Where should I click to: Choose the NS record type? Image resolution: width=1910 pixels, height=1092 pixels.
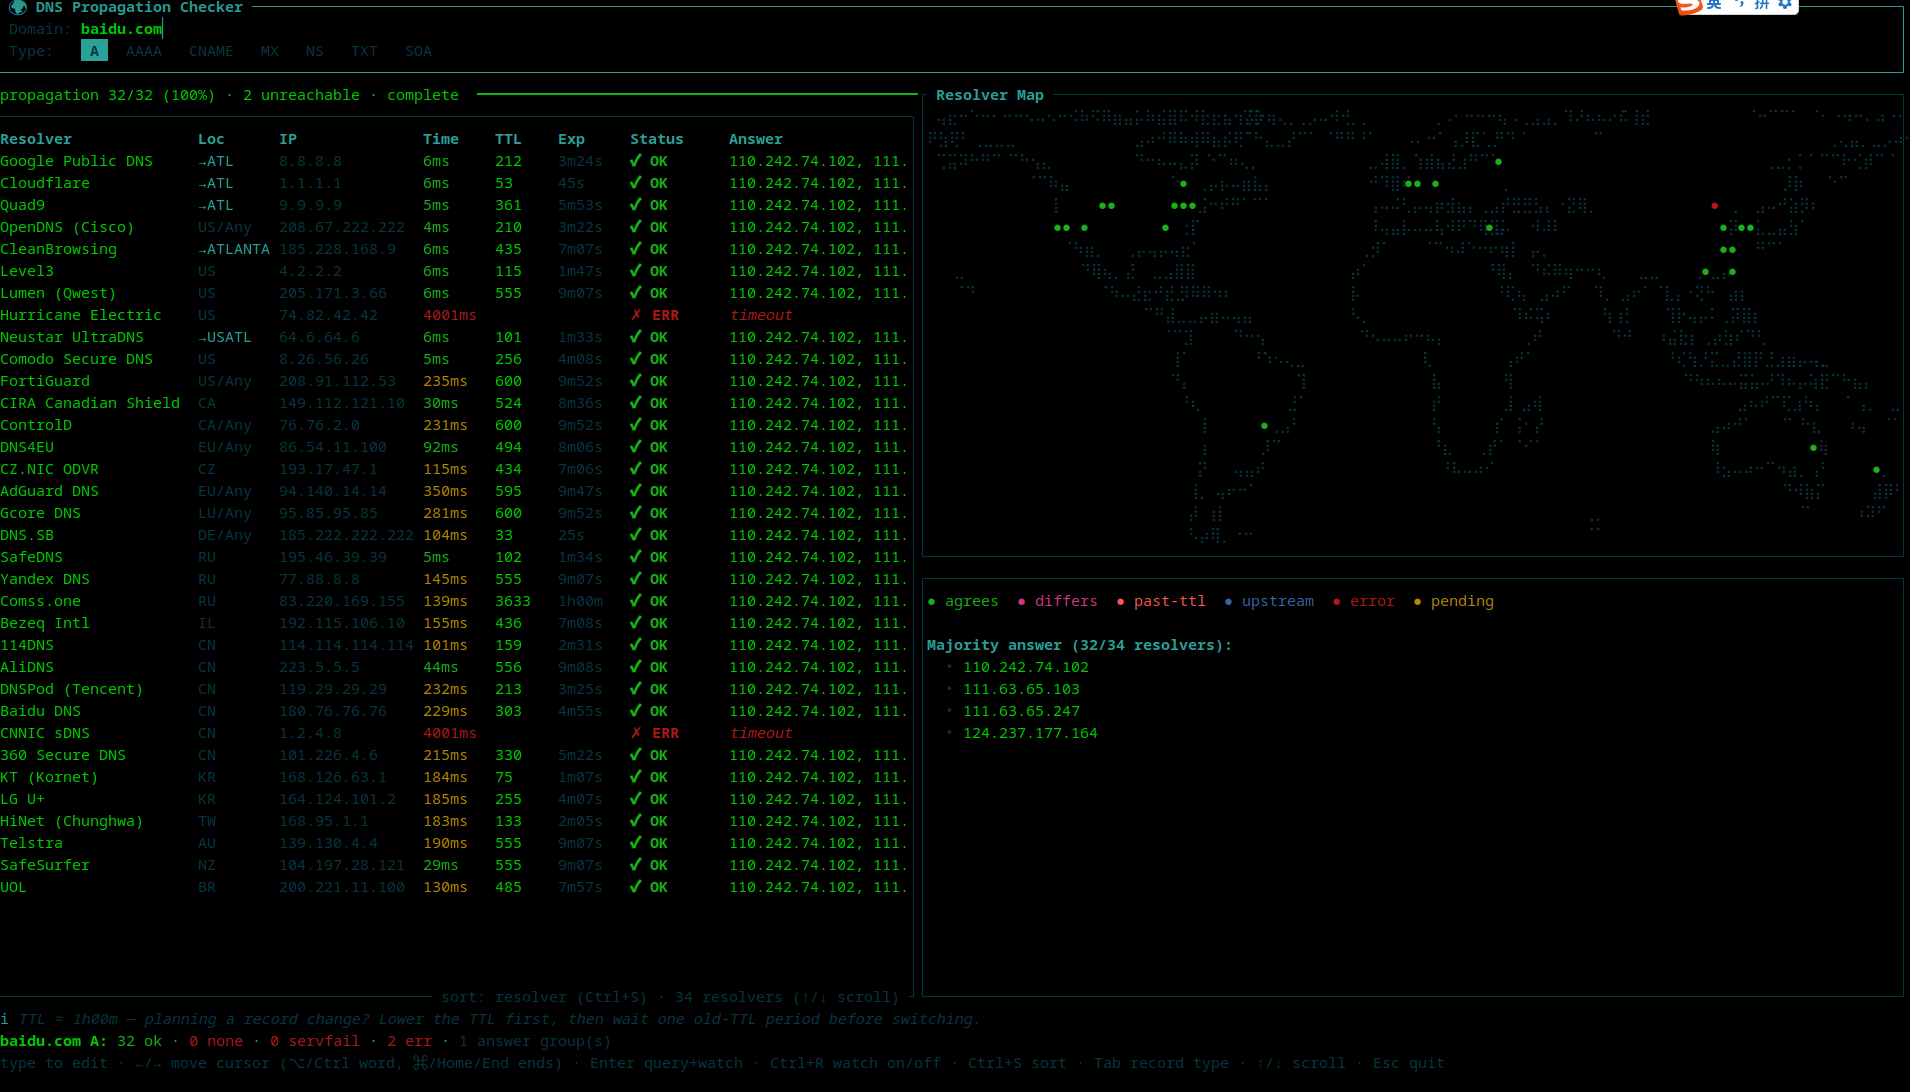point(315,51)
